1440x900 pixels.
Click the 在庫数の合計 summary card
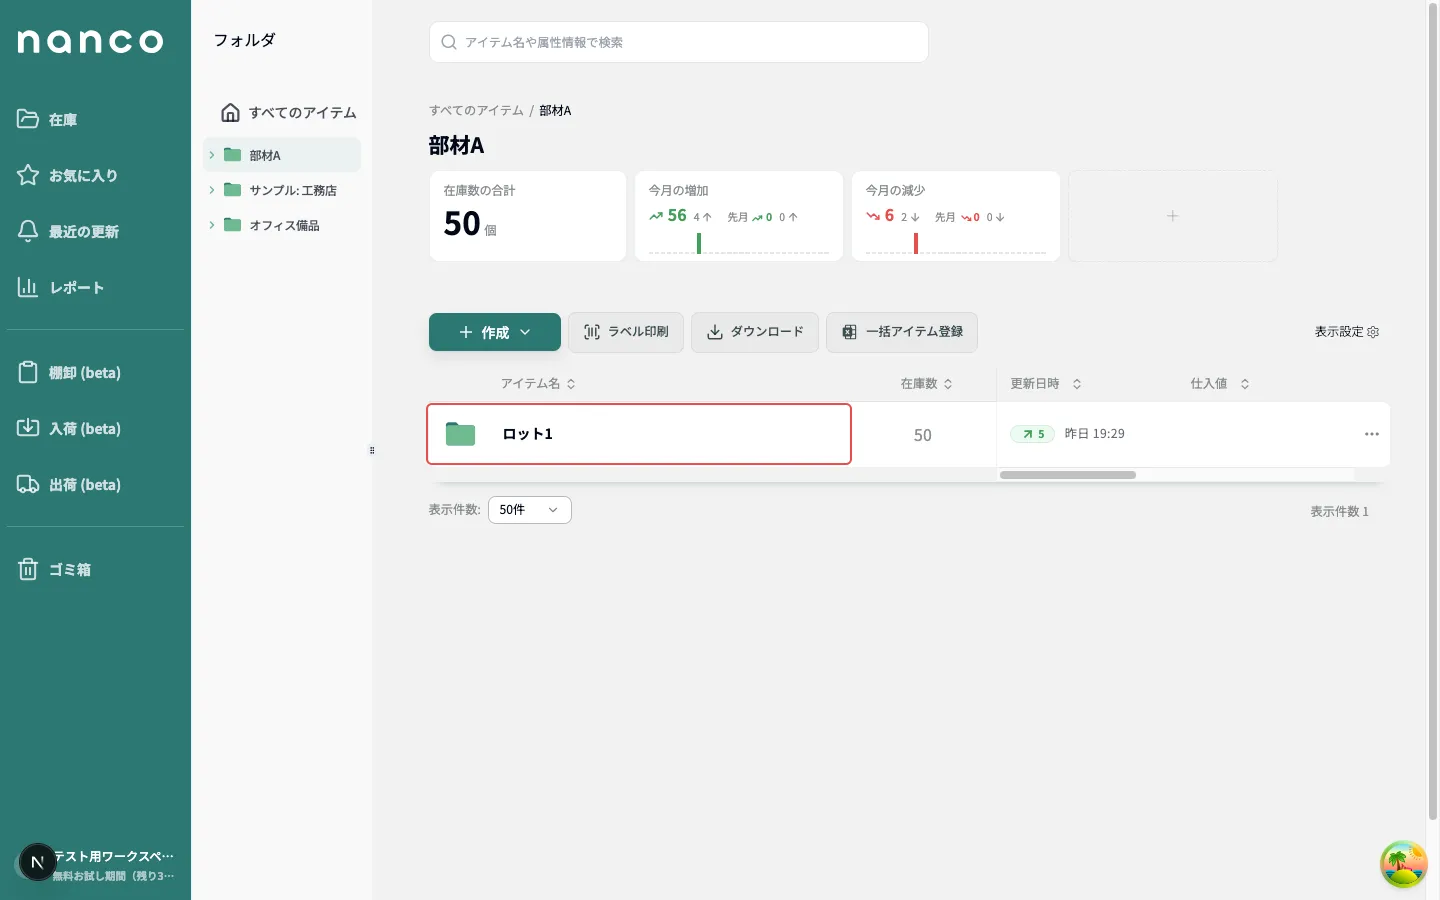[x=528, y=216]
